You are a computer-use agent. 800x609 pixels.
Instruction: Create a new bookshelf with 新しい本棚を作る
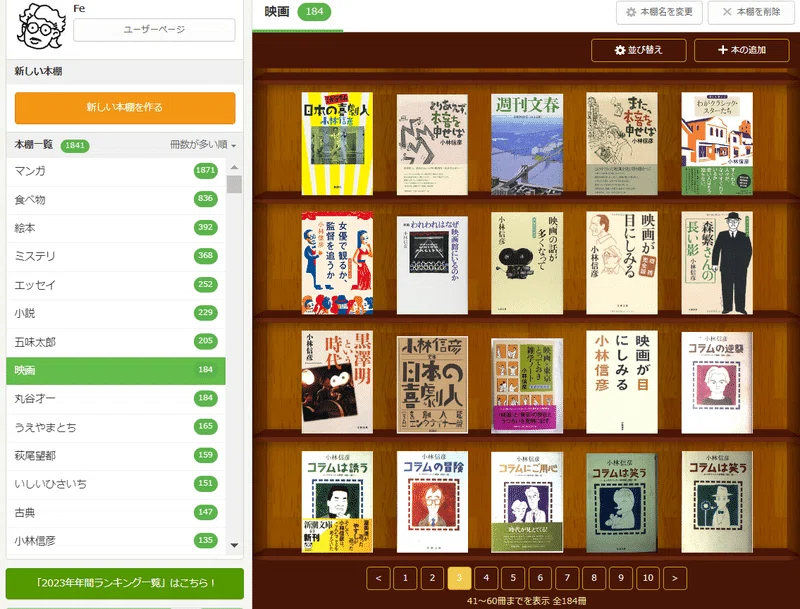pyautogui.click(x=125, y=108)
